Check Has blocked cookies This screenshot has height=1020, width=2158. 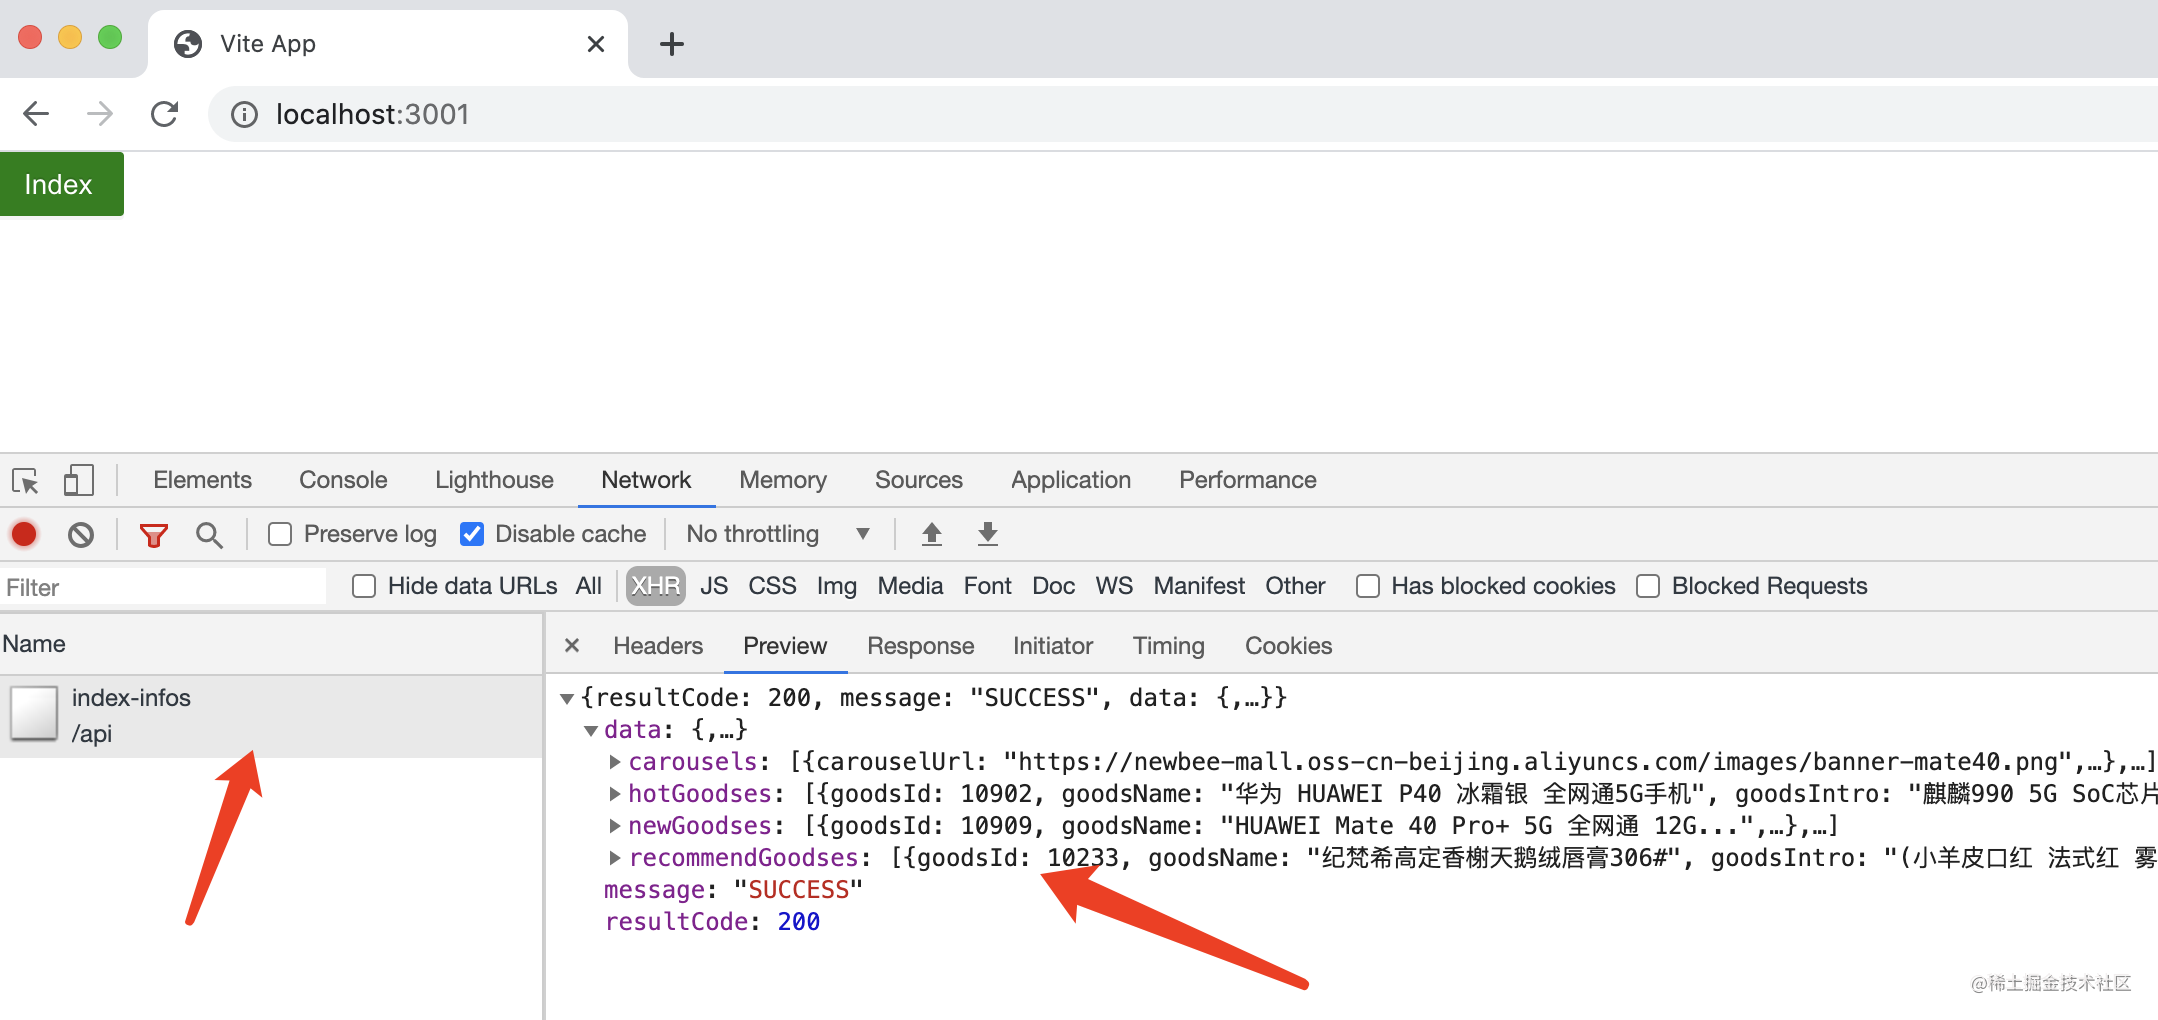point(1368,586)
